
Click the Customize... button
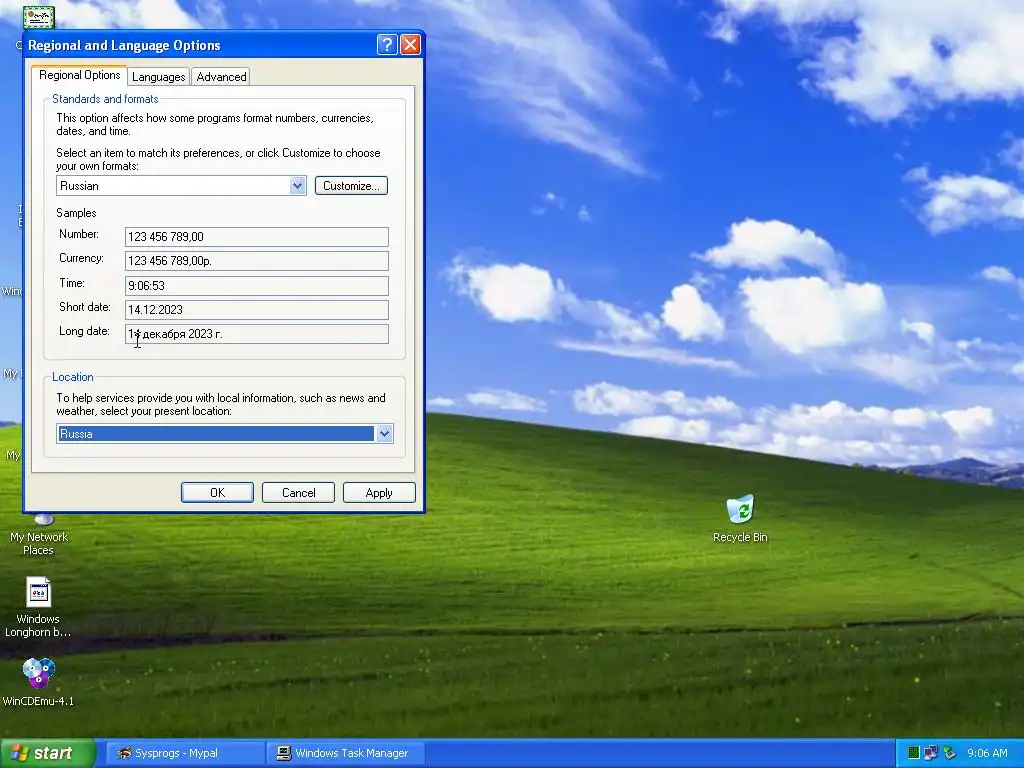click(351, 185)
